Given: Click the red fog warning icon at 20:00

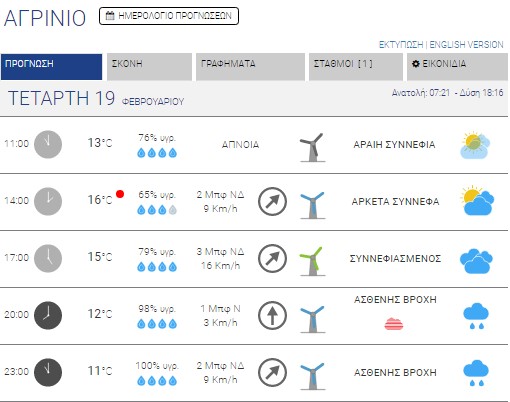Looking at the screenshot, I should tap(394, 324).
